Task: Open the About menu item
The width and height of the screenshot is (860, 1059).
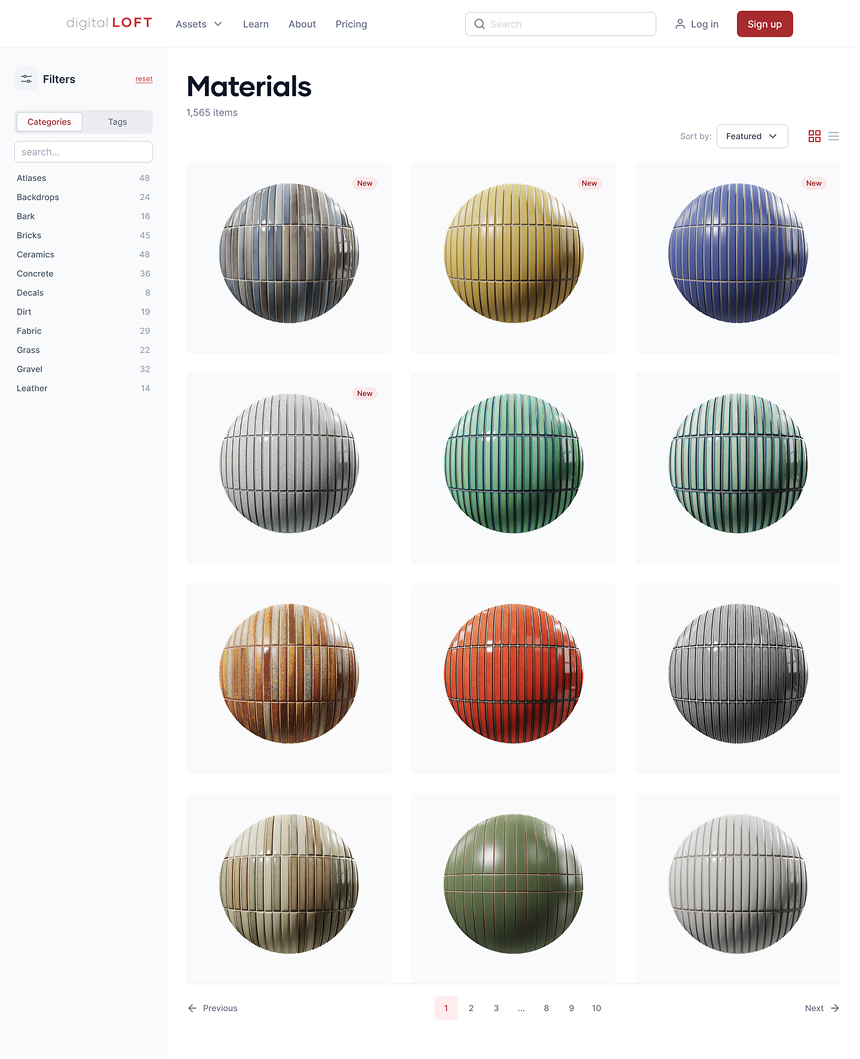Action: tap(302, 24)
